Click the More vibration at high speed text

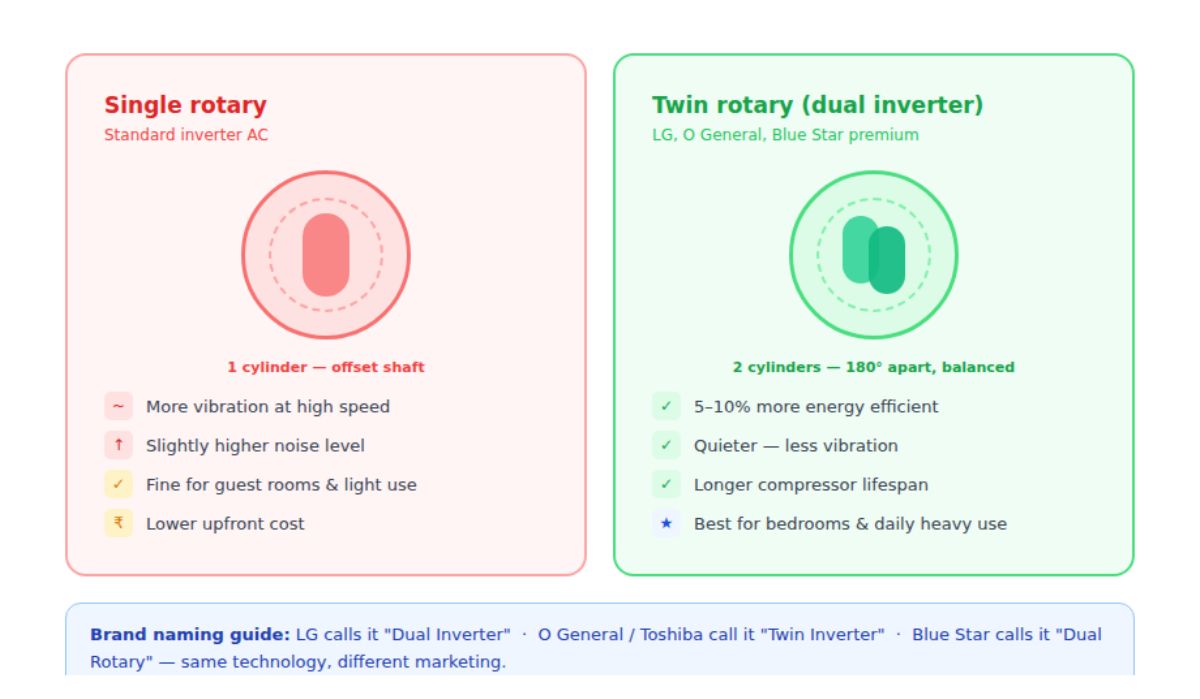268,407
